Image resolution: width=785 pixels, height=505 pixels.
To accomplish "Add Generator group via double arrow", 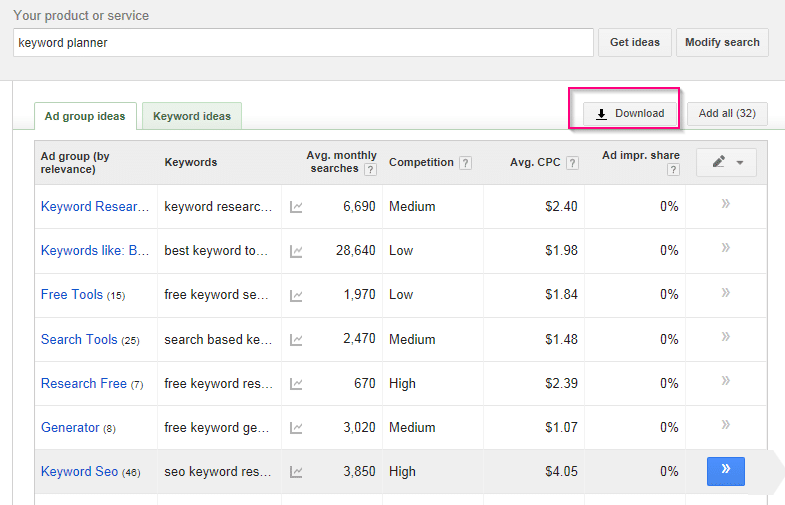I will tap(725, 424).
